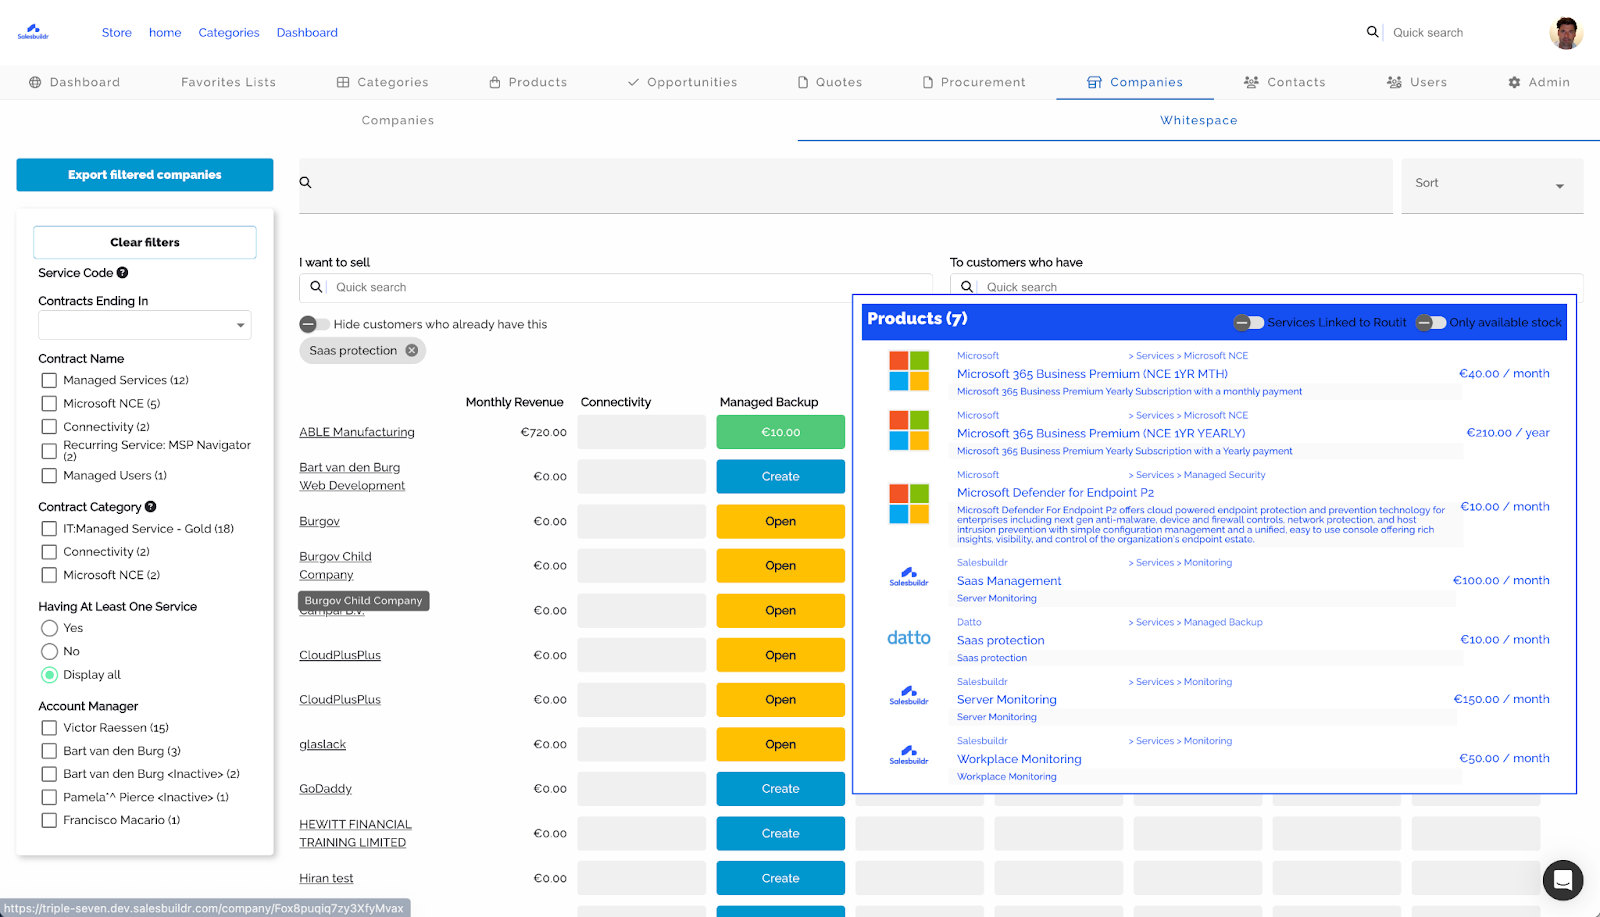Image resolution: width=1600 pixels, height=917 pixels.
Task: Click the Salesbuildr logo at top left
Action: coord(33,32)
